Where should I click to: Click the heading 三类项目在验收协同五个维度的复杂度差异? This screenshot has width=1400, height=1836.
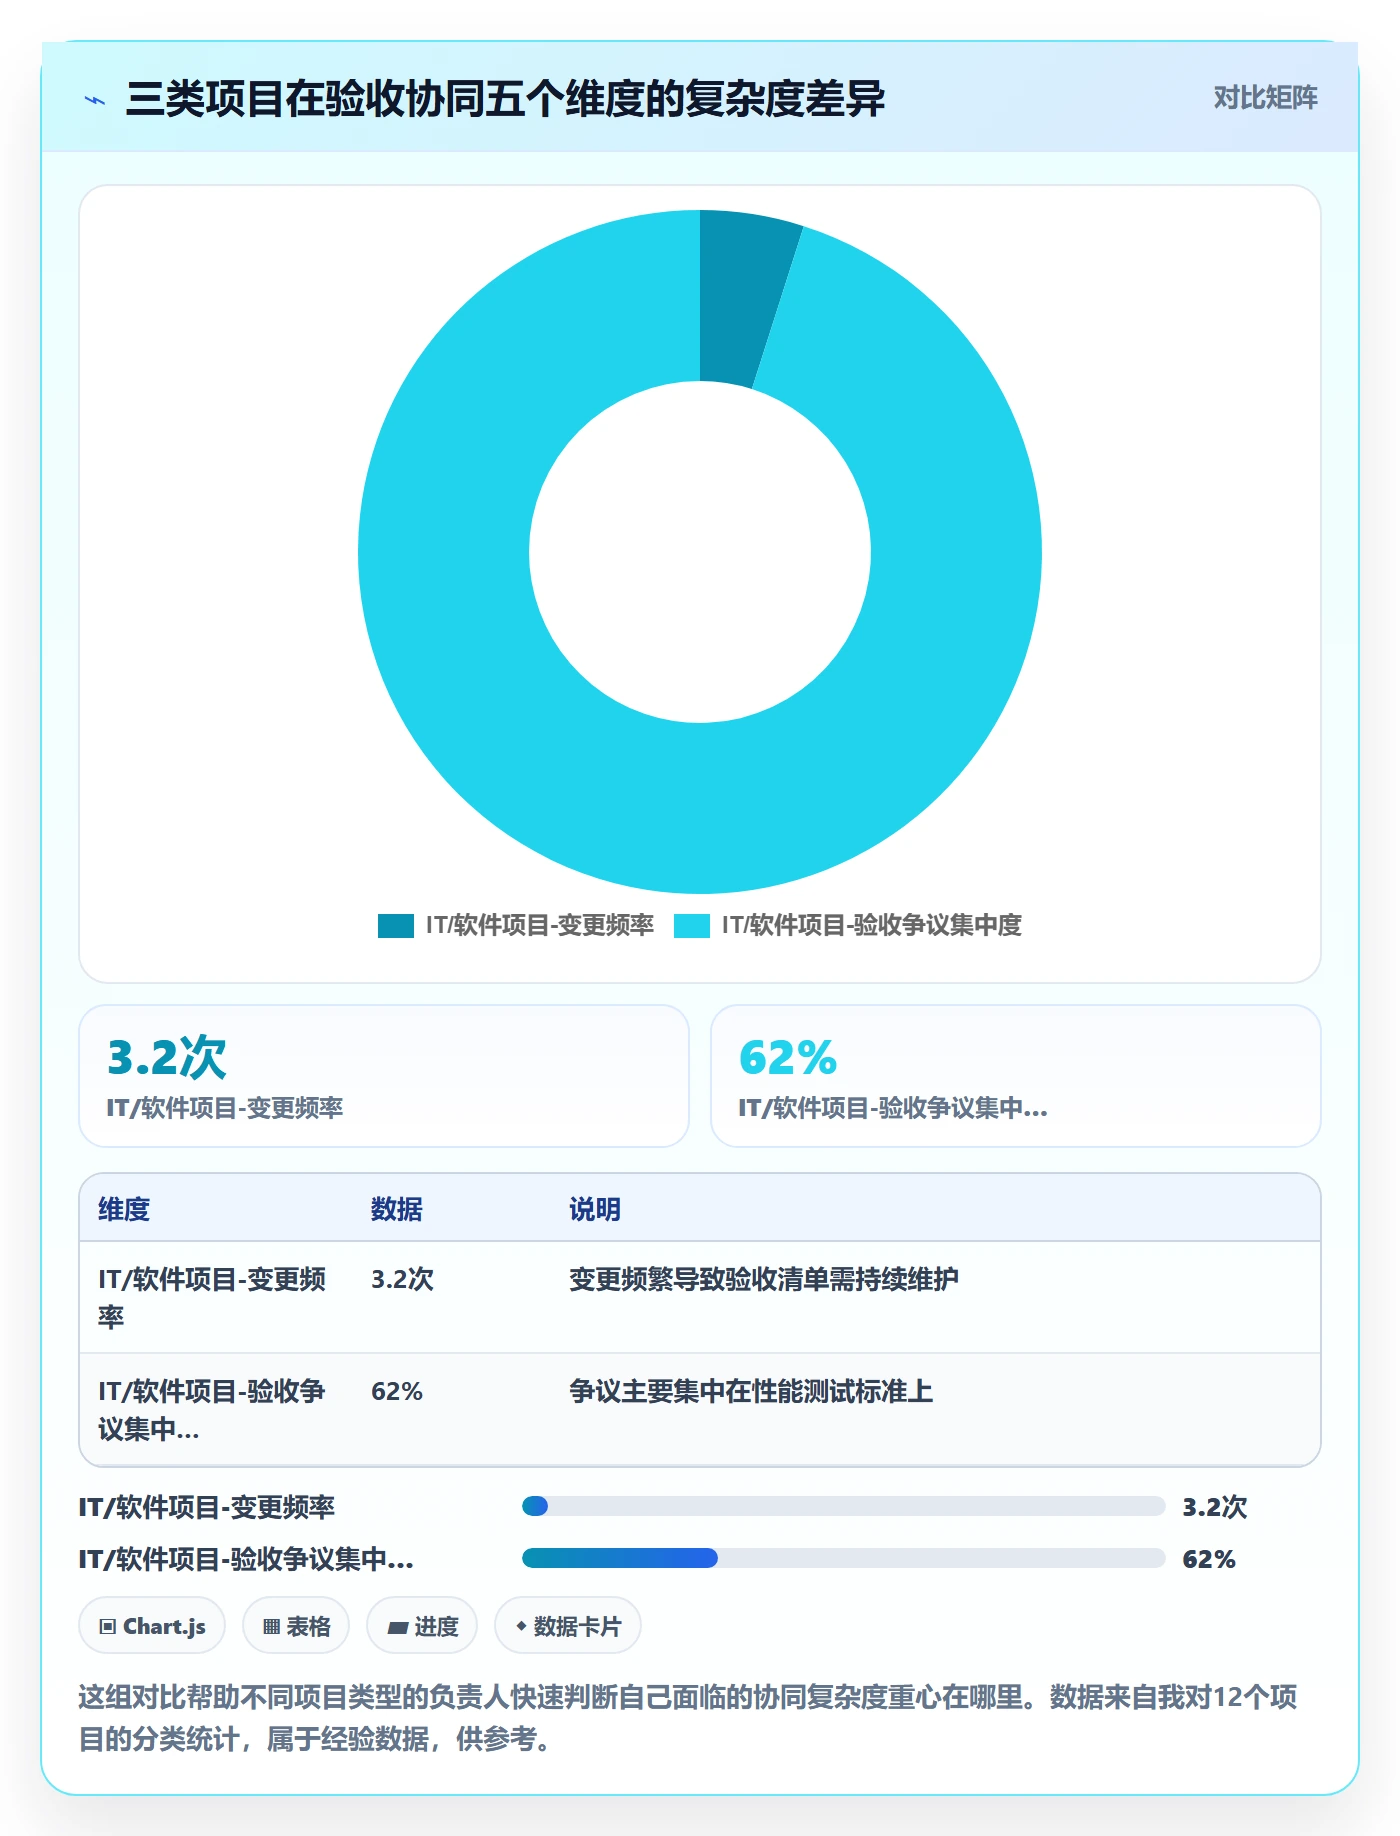tap(505, 99)
